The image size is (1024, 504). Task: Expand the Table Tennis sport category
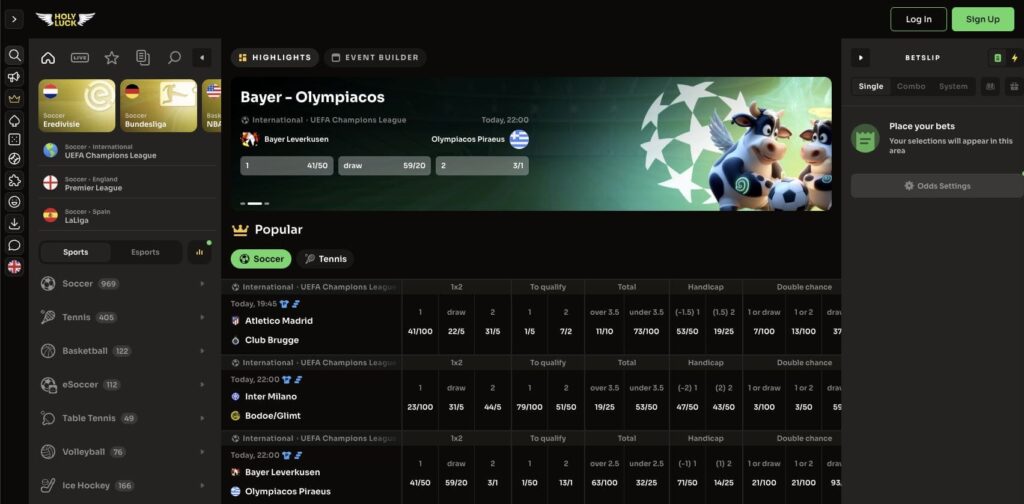124,418
